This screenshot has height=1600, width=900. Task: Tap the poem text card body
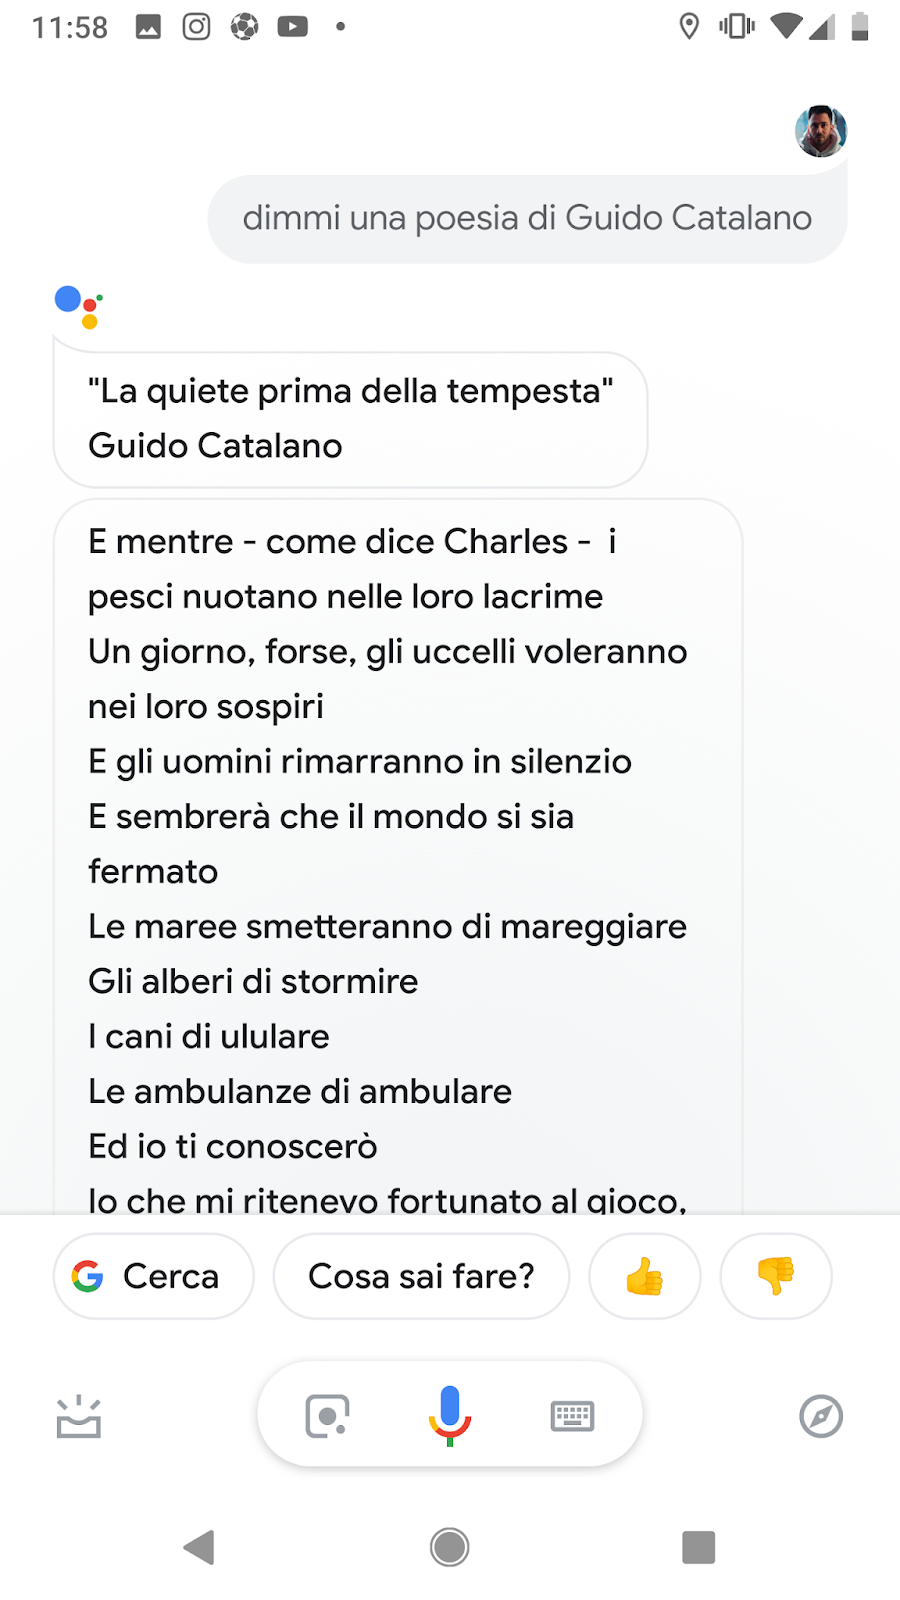point(398,856)
